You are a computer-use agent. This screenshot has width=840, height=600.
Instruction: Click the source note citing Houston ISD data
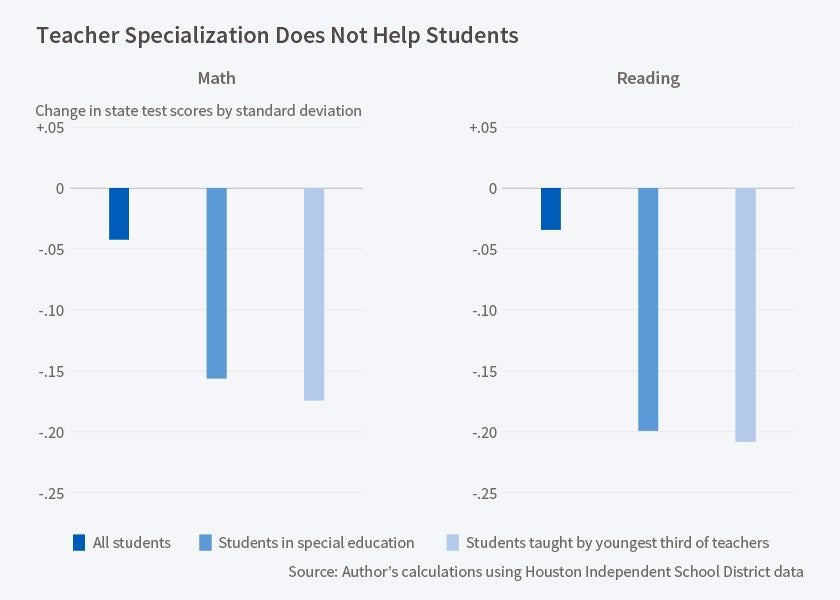tap(546, 572)
